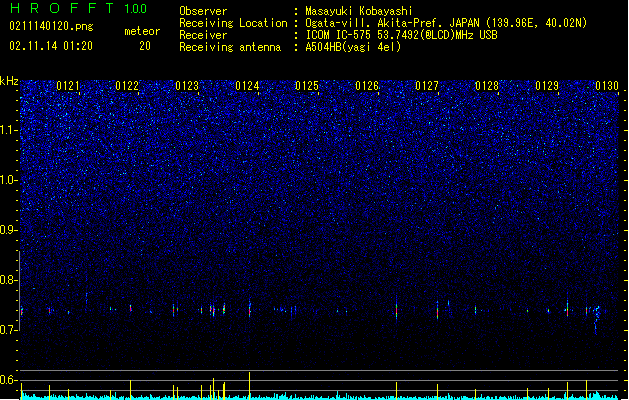Click the strong echo between 0126 and 0127
Viewport: 629px width, 400px height.
[x=396, y=309]
